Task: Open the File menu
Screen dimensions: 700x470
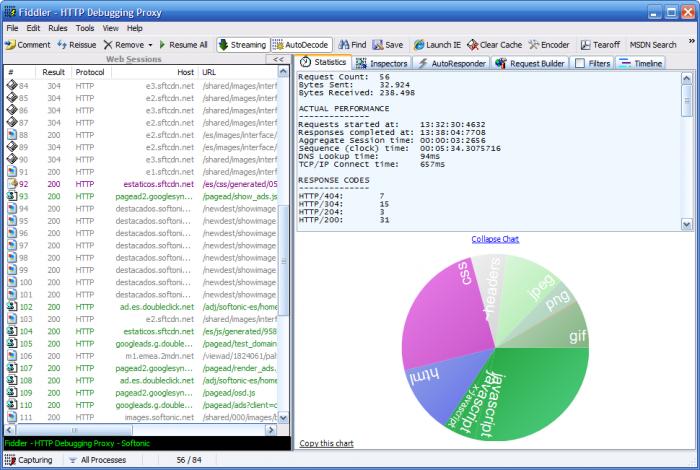Action: (x=12, y=28)
